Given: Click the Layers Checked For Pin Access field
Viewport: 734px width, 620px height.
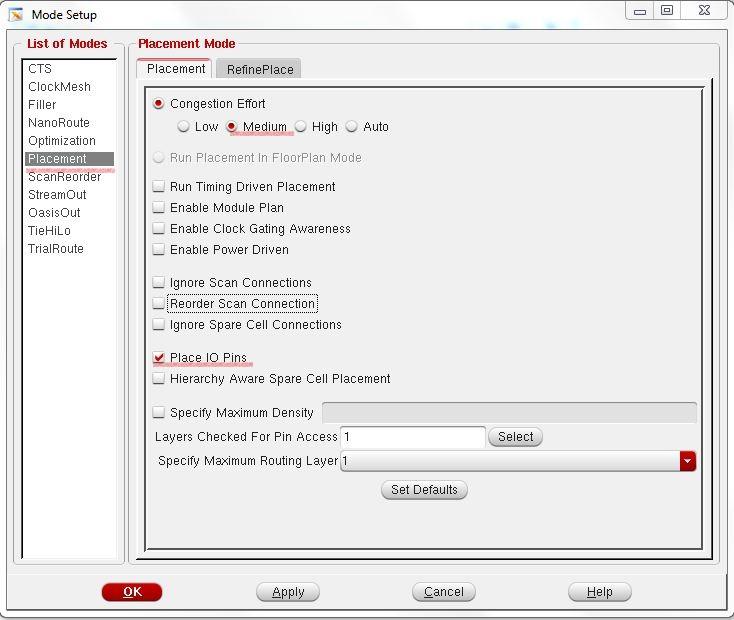Looking at the screenshot, I should 413,437.
